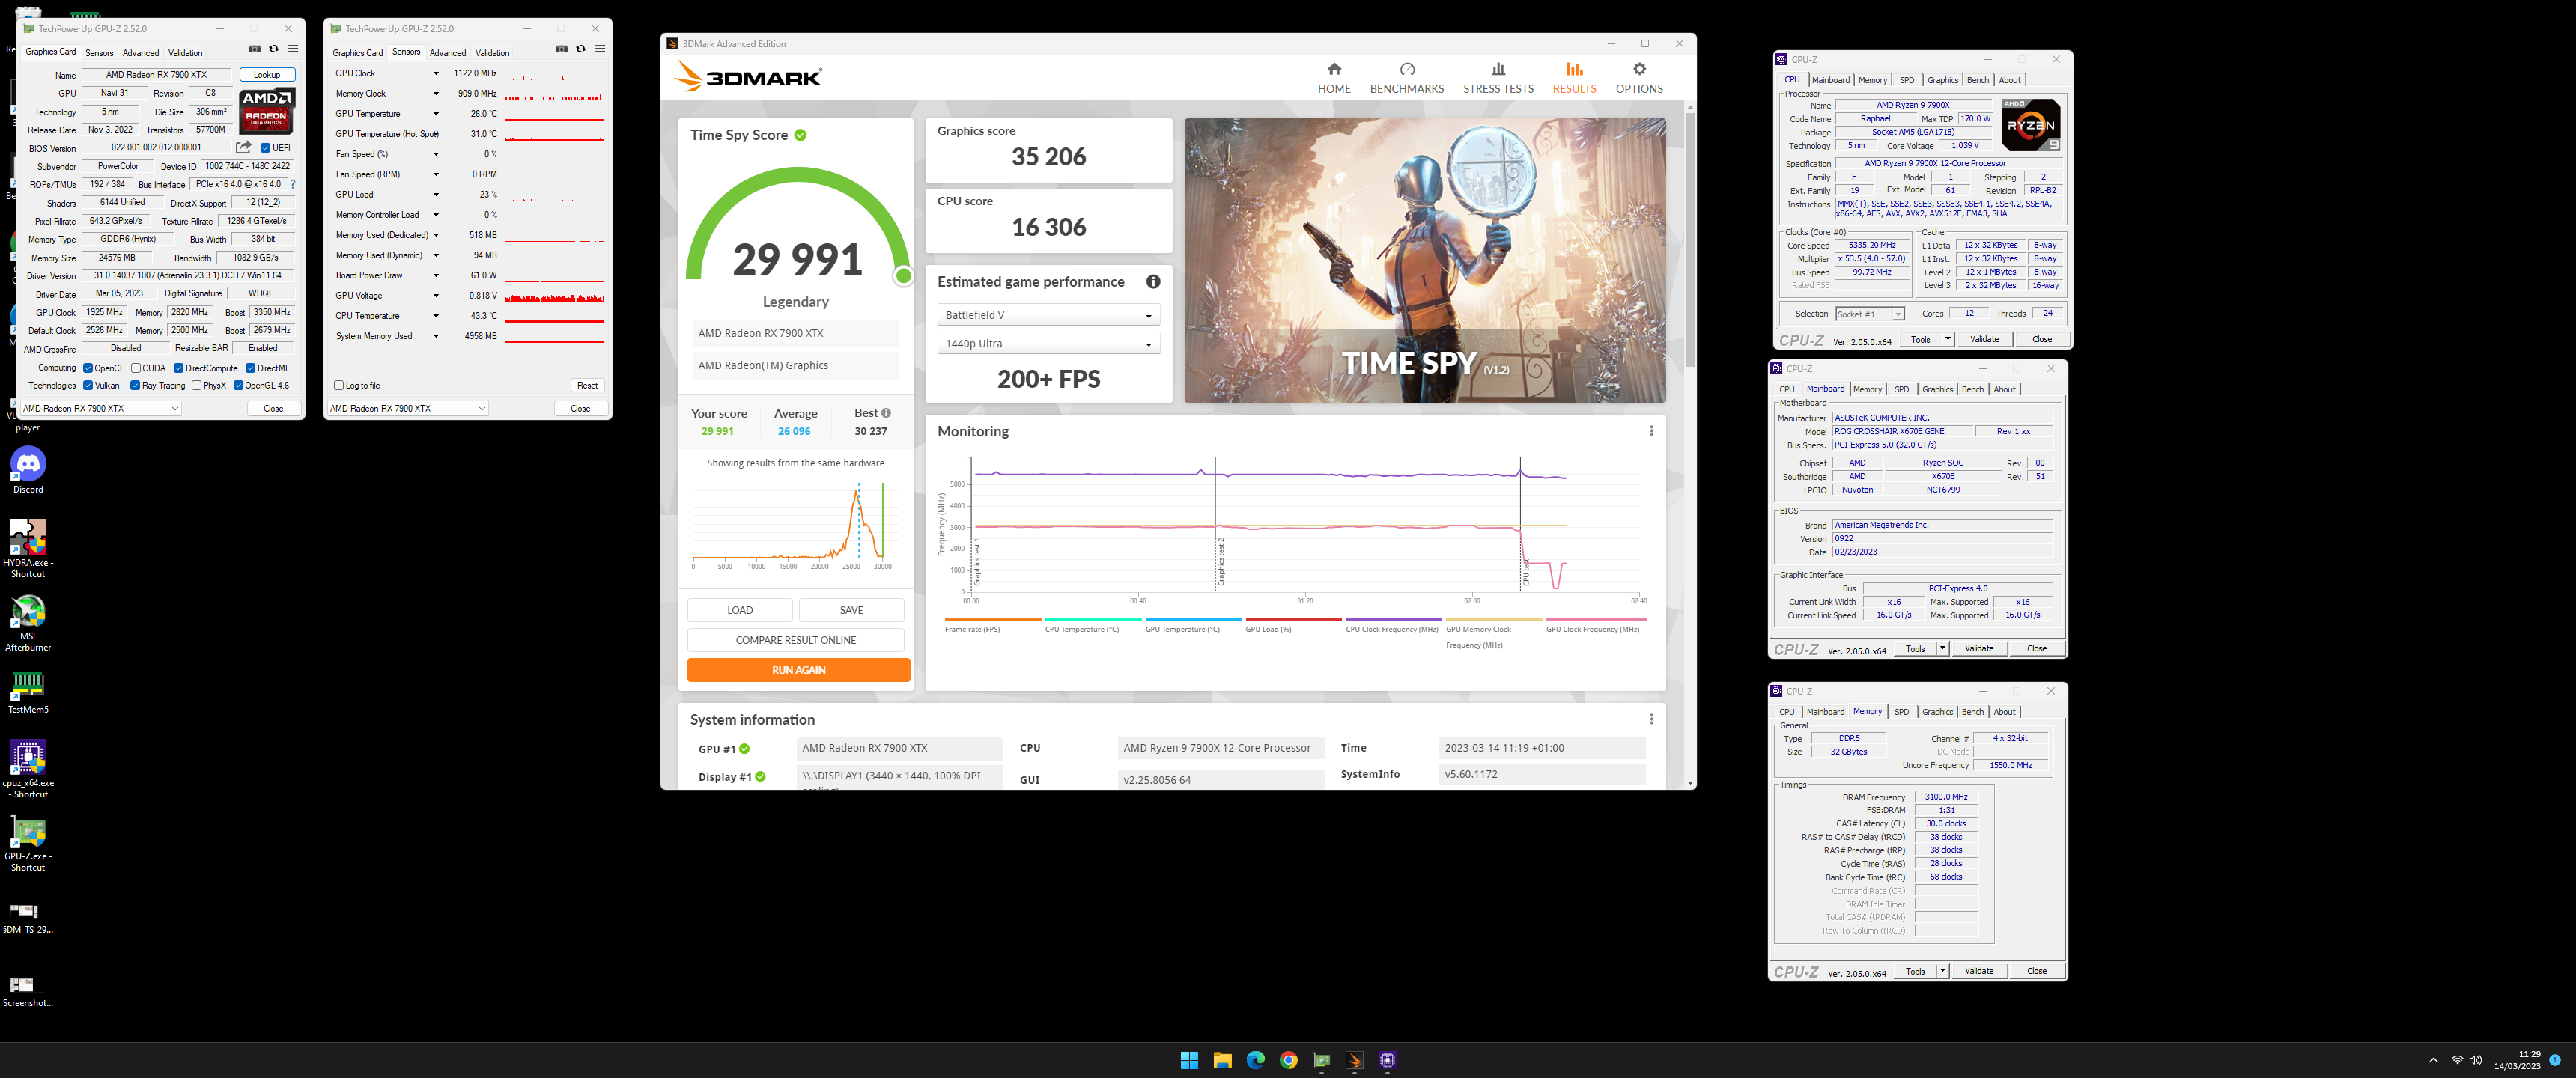Image resolution: width=2576 pixels, height=1078 pixels.
Task: Click Reset button in GPU-Z Sensors
Action: (587, 385)
